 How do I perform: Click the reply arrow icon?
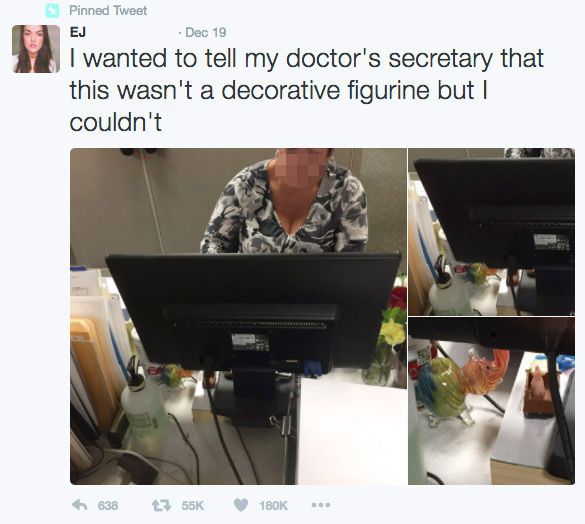[x=79, y=505]
